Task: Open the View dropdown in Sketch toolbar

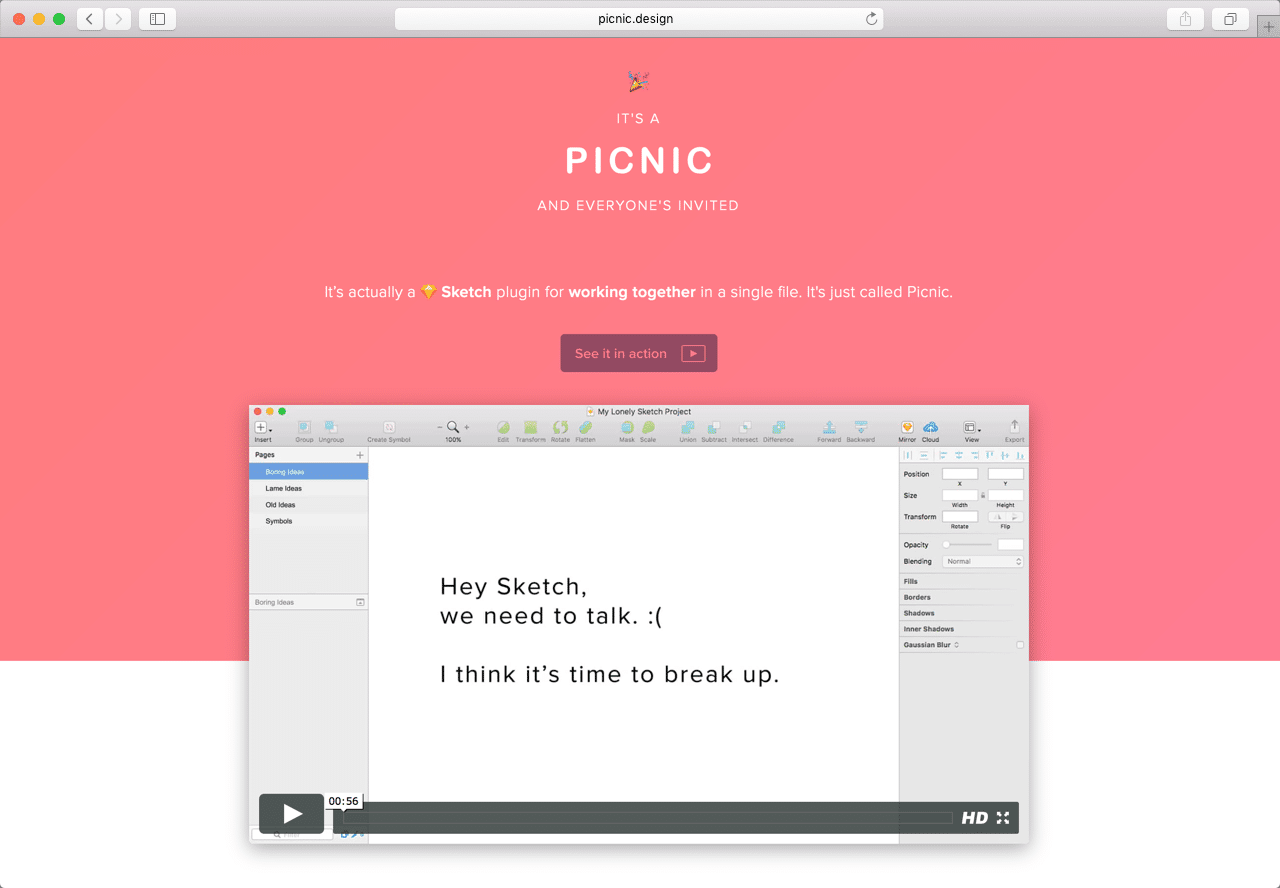Action: tap(971, 429)
